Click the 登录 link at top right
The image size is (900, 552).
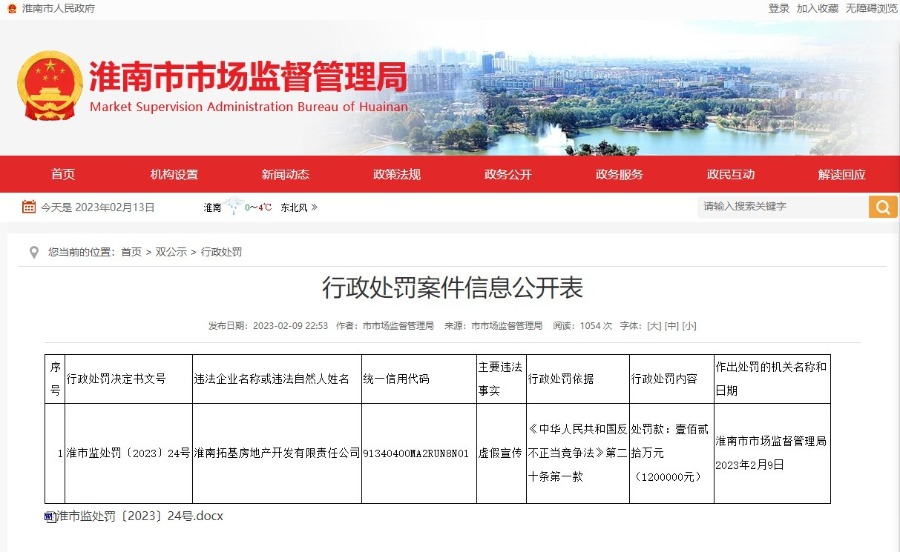coord(779,8)
